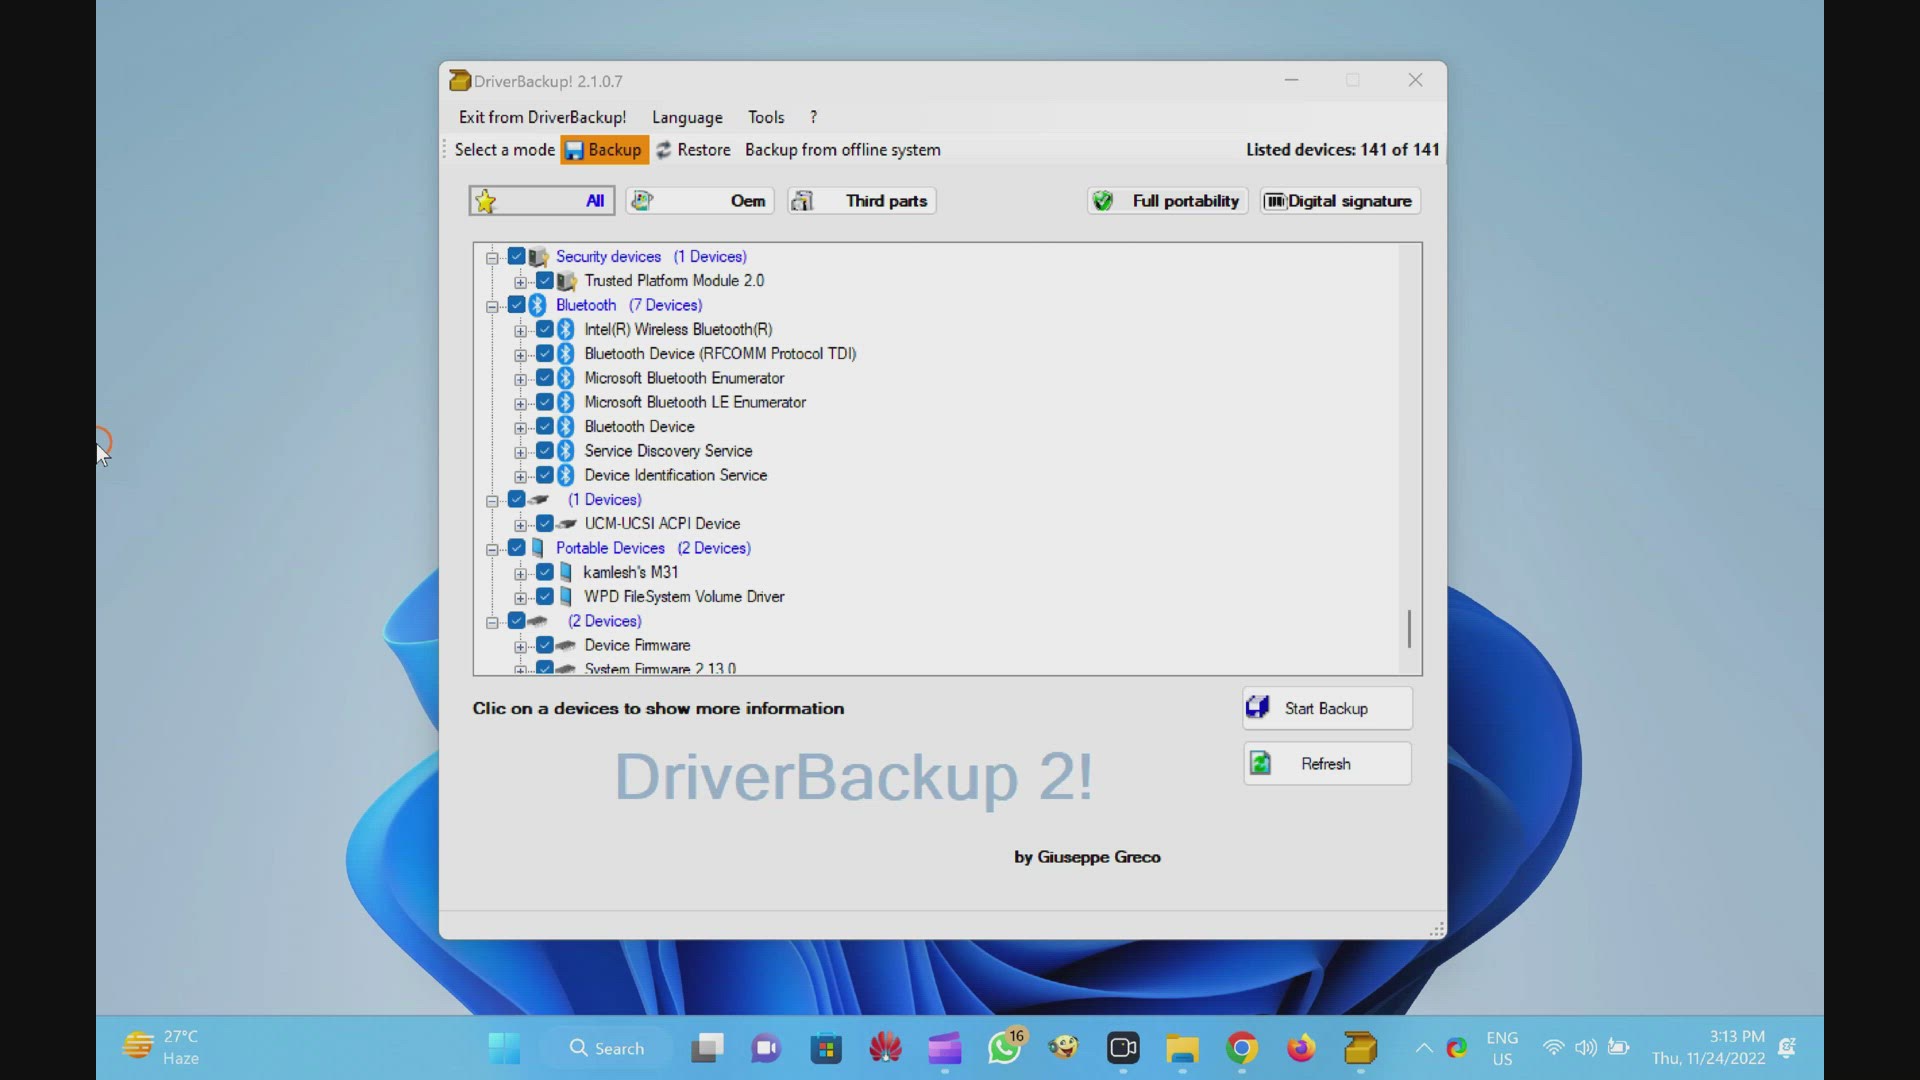Click the icon next to WPD FileSystem Volume Driver

click(566, 597)
